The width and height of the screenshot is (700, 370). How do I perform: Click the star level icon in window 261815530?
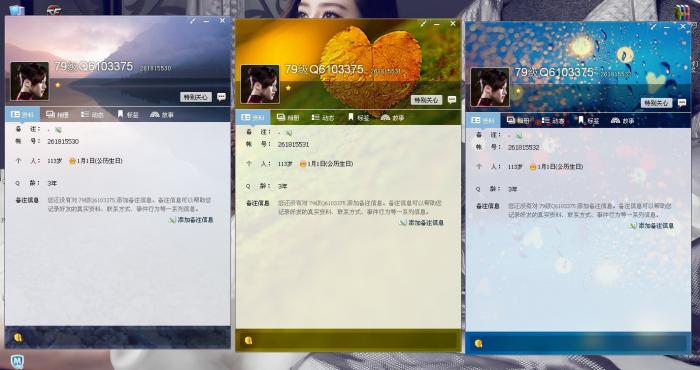[x=58, y=85]
